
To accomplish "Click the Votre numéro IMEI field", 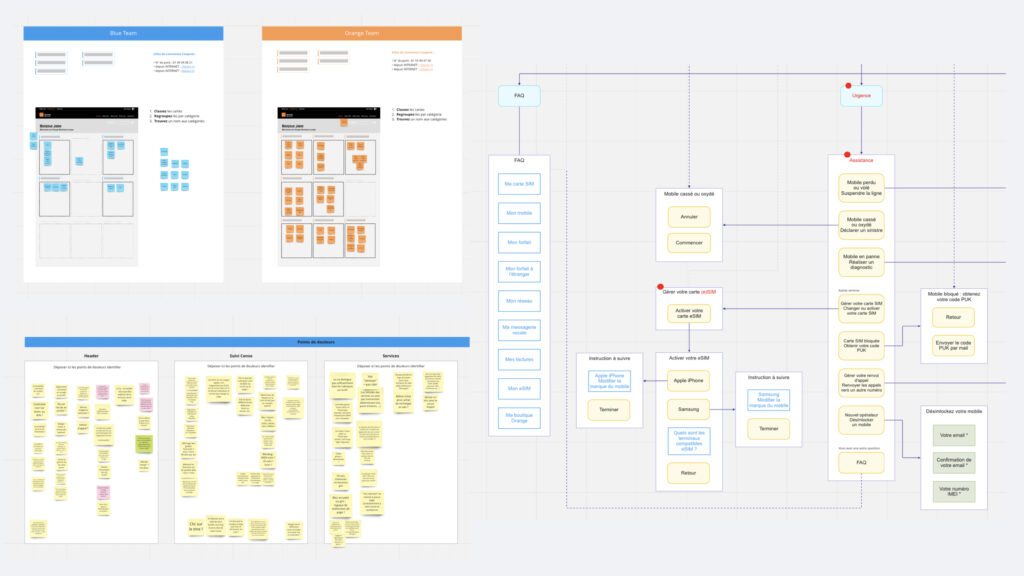I will [953, 491].
